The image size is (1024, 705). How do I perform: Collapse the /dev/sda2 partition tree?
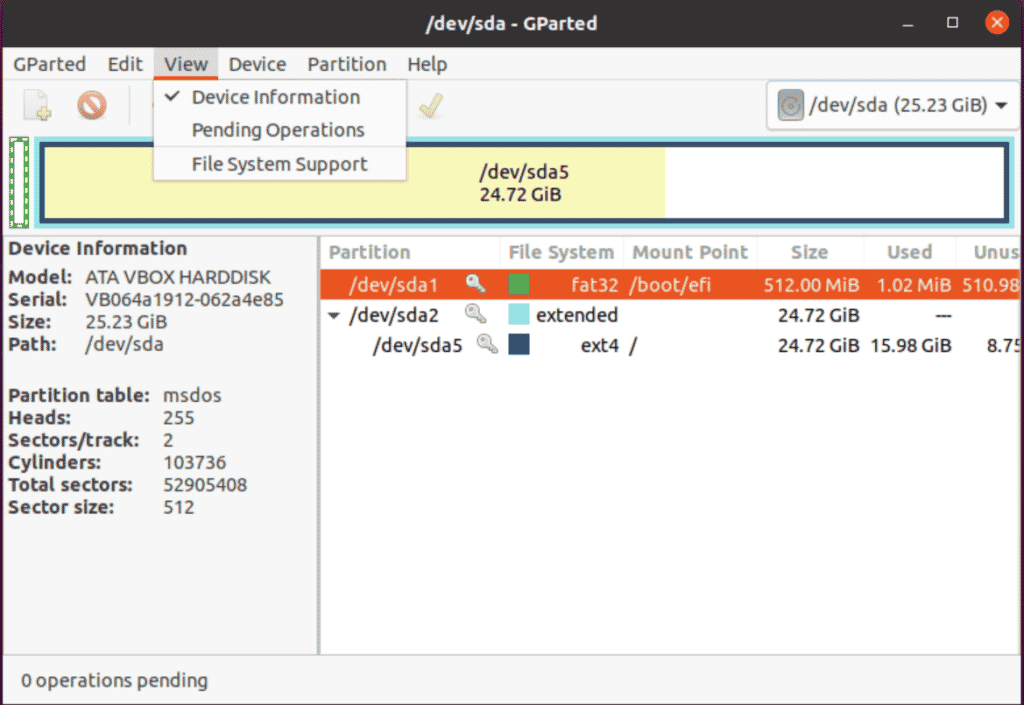(334, 315)
